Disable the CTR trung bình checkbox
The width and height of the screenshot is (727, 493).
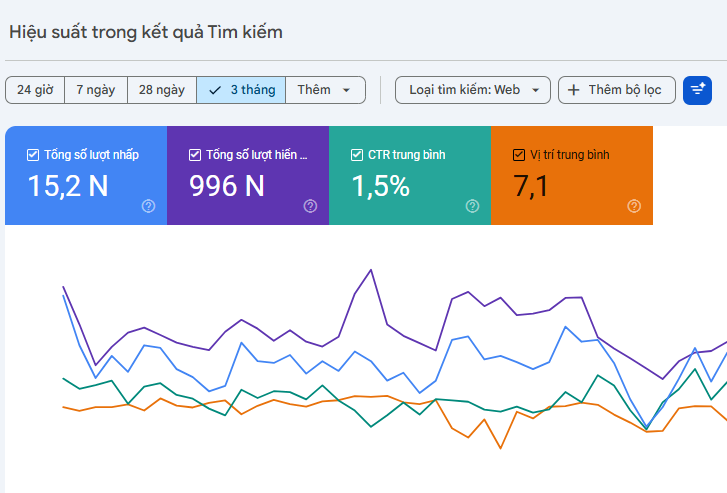[357, 155]
